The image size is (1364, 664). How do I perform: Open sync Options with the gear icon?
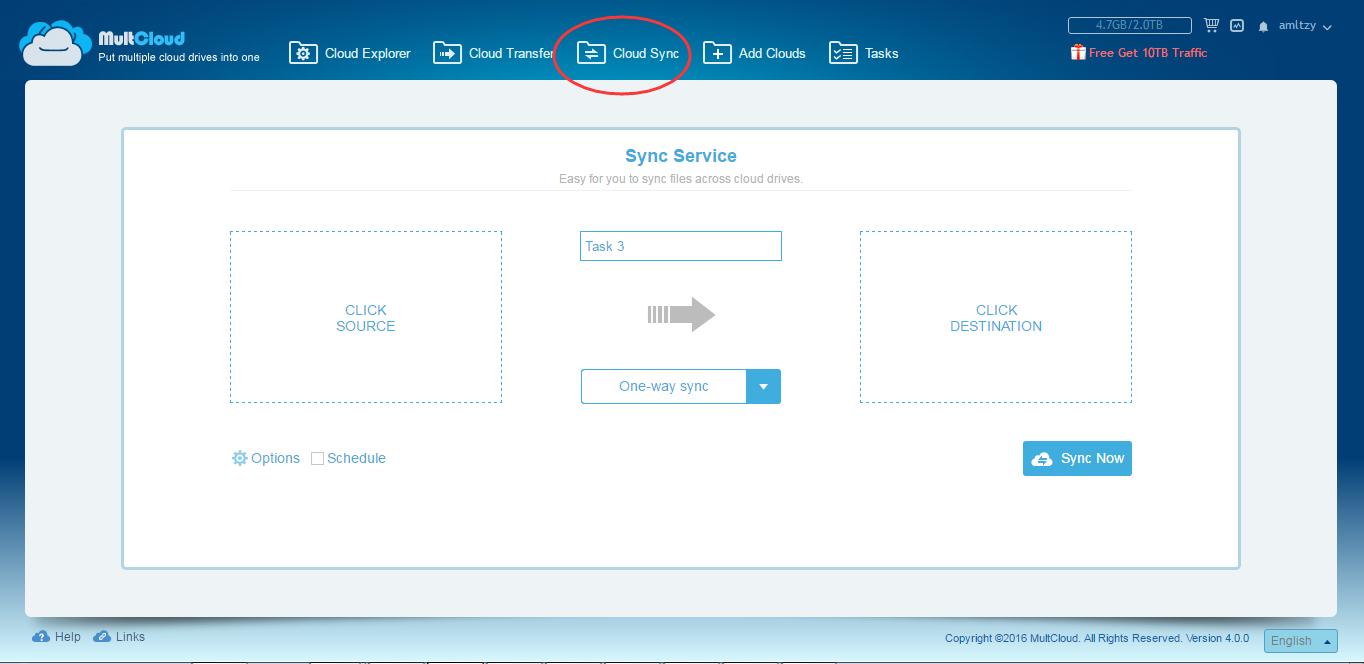(266, 458)
